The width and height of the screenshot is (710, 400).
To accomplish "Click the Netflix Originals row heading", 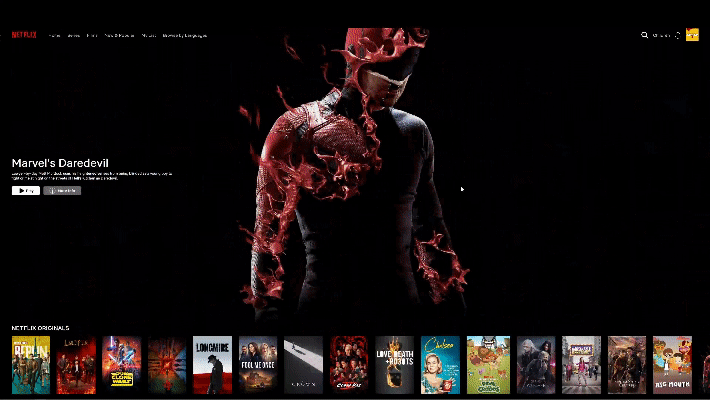I will click(40, 328).
